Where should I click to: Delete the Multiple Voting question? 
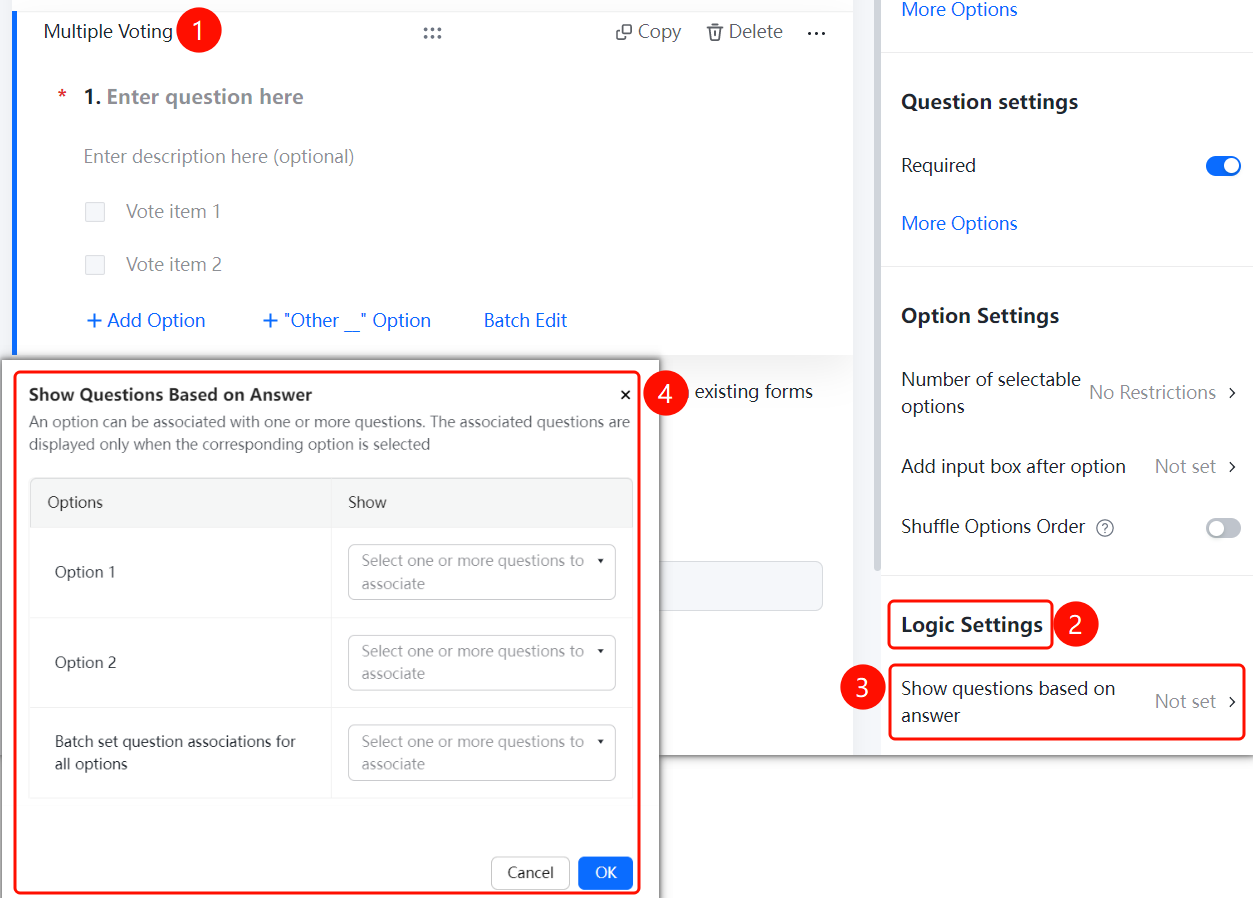click(745, 32)
